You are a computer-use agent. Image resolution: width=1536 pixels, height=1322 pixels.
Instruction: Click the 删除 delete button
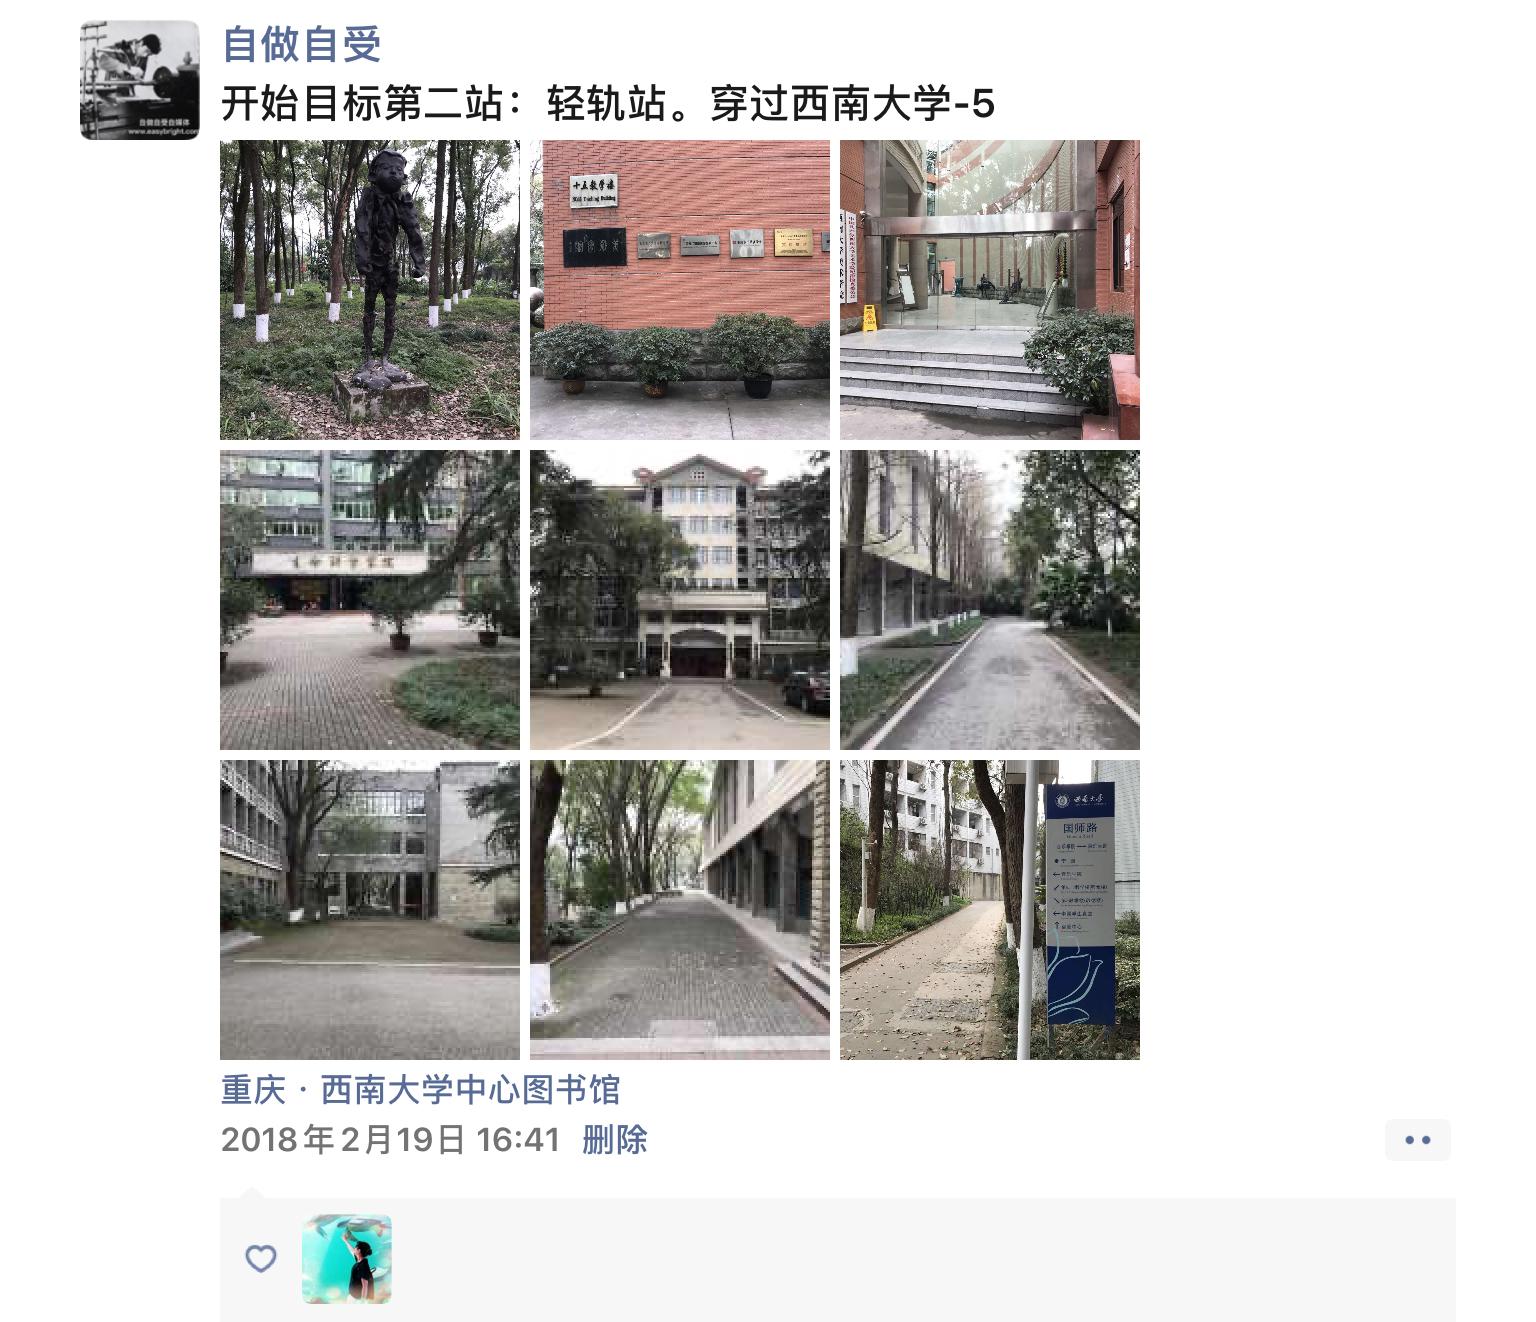pos(615,1140)
